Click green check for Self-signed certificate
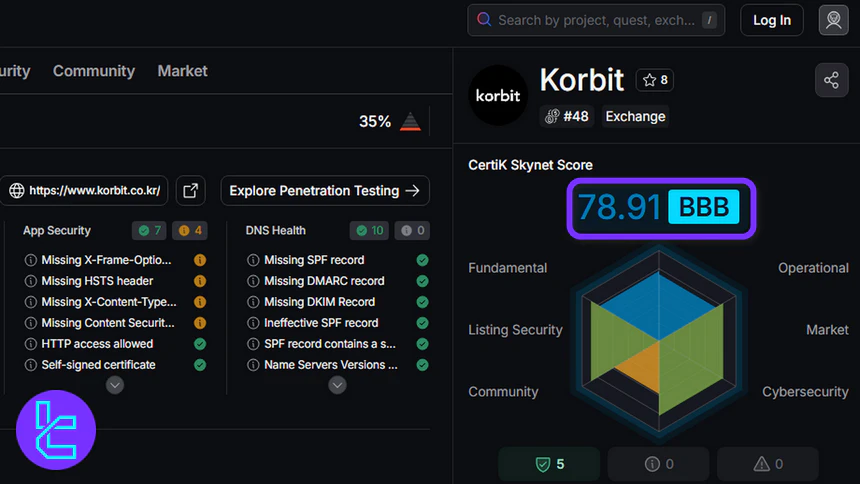This screenshot has width=860, height=484. (x=200, y=365)
